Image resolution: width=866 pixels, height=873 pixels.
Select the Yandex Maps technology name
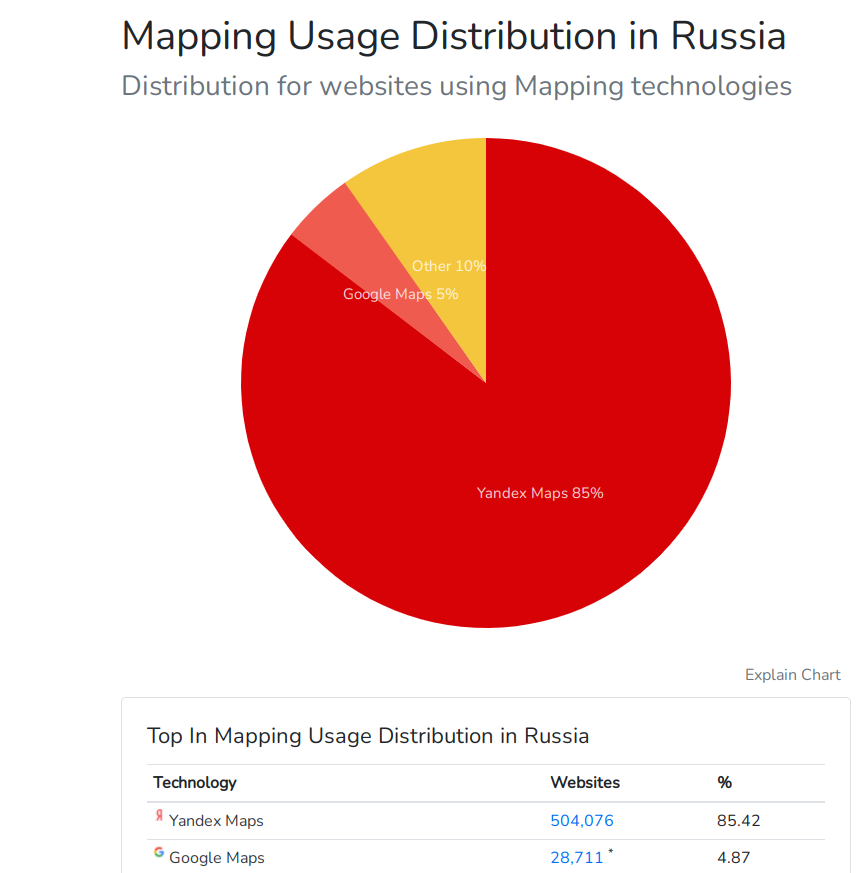tap(216, 821)
